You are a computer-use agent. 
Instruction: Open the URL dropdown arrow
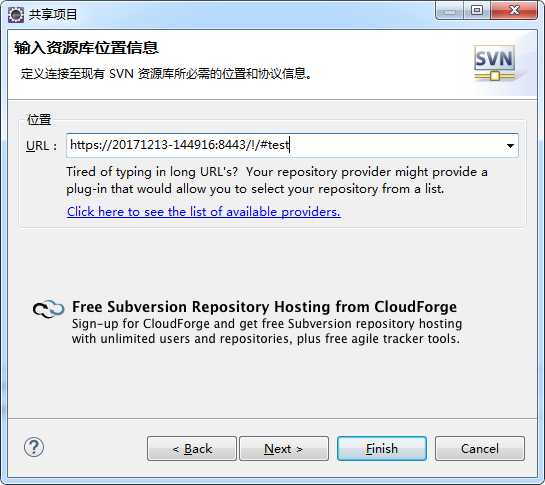(510, 146)
